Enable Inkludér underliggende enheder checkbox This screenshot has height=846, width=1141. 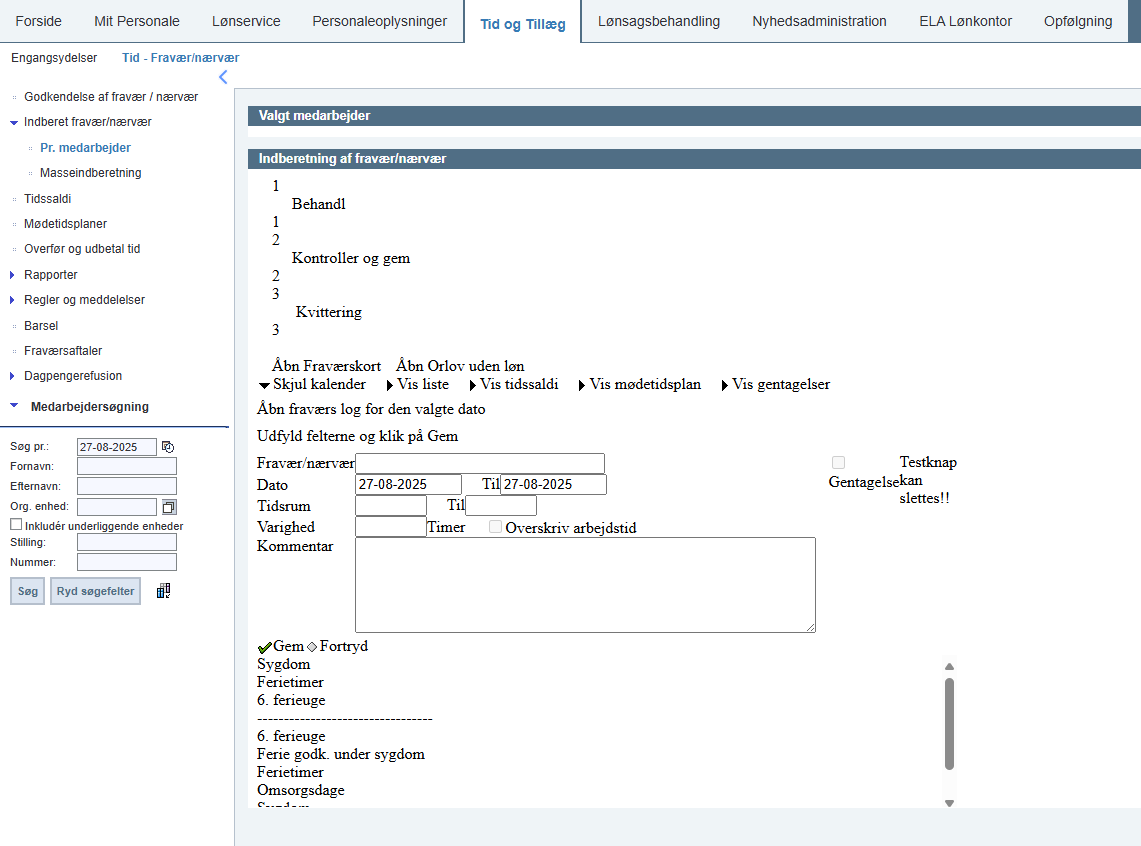point(16,524)
